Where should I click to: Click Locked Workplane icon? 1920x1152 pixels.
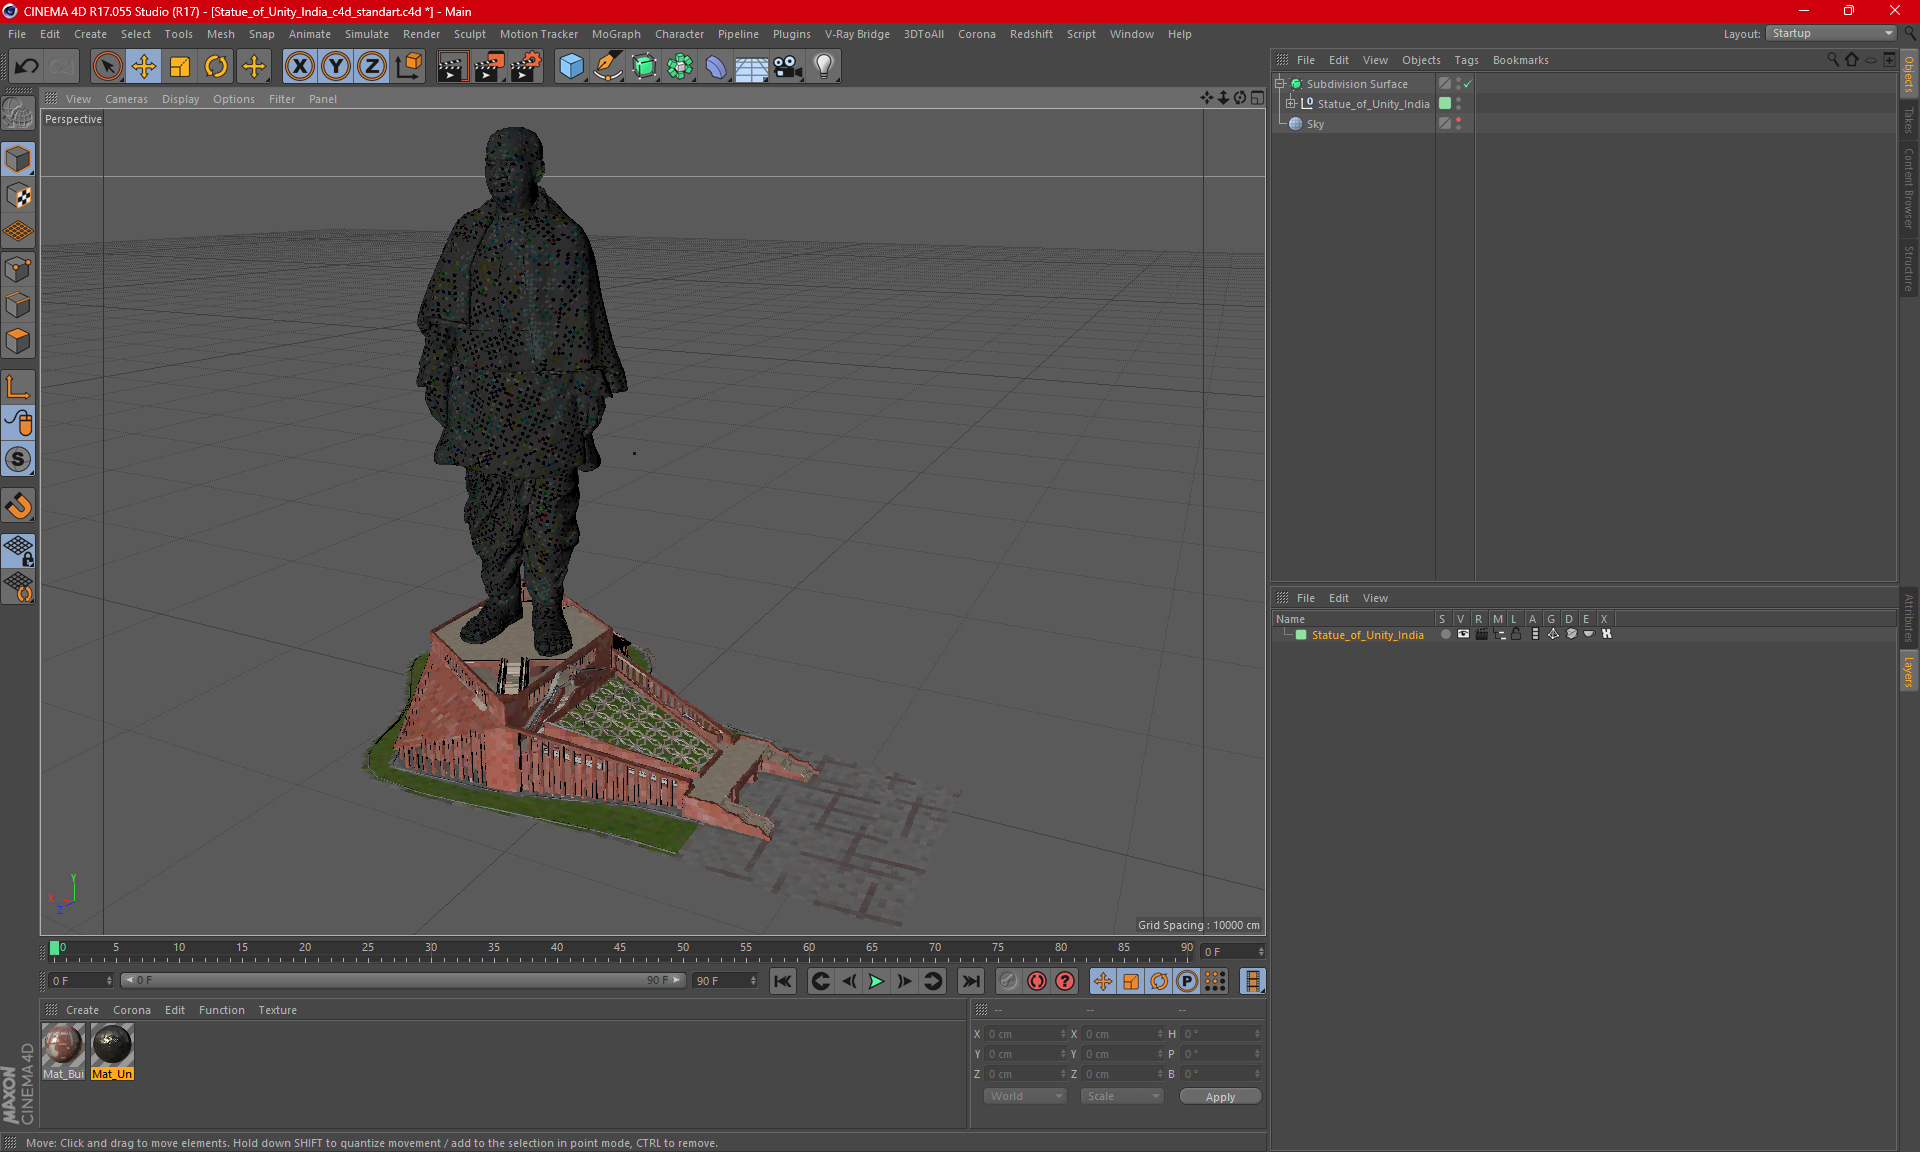coord(18,551)
